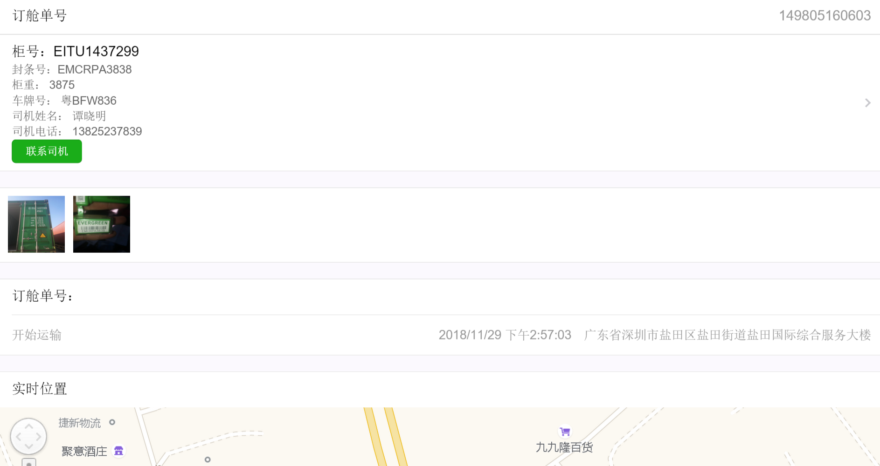The height and width of the screenshot is (466, 880).
Task: Click the booking number 149805160603
Action: 824,16
